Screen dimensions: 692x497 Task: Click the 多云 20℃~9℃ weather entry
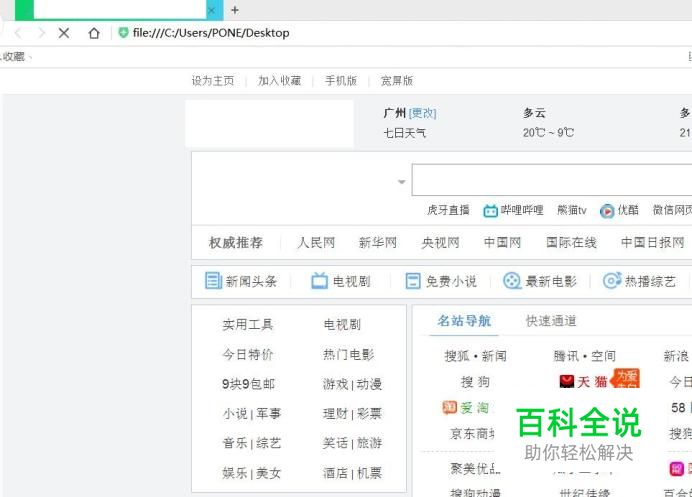pos(548,123)
